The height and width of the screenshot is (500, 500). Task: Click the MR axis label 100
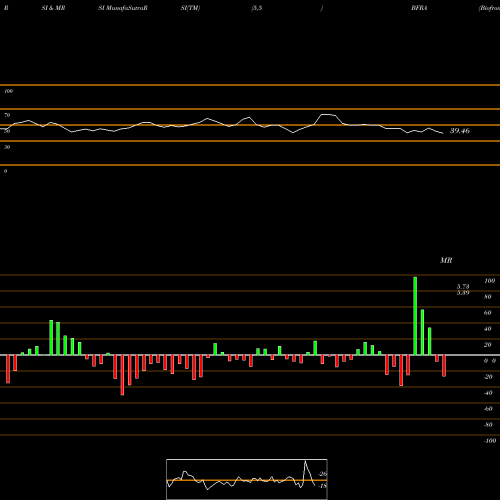click(489, 281)
